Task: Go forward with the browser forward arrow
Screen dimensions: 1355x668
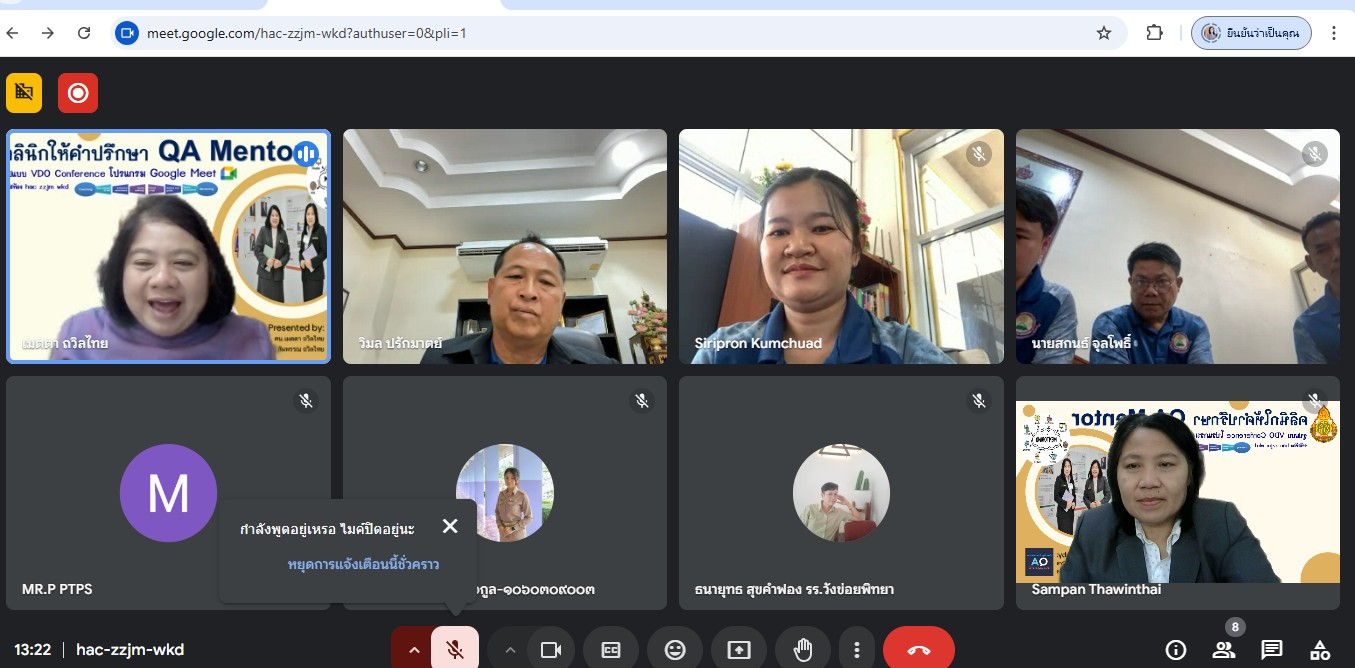Action: [x=48, y=33]
